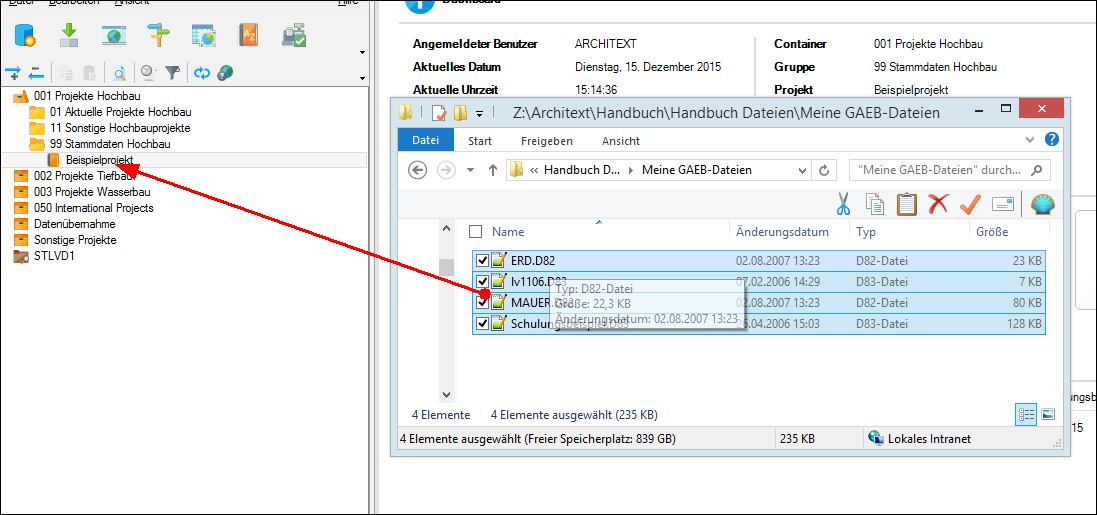The image size is (1097, 515).
Task: Click the arrow-with-minus collapse icon
Action: point(36,72)
